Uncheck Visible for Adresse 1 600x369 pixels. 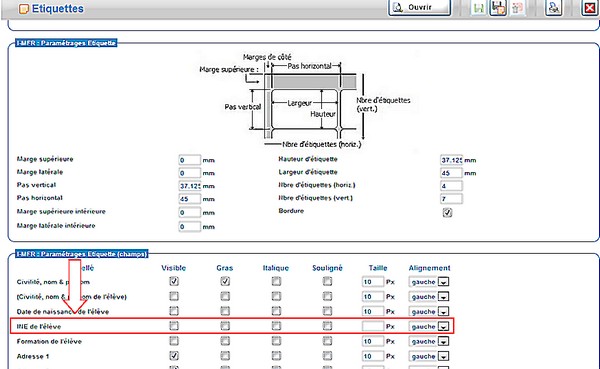tap(174, 356)
